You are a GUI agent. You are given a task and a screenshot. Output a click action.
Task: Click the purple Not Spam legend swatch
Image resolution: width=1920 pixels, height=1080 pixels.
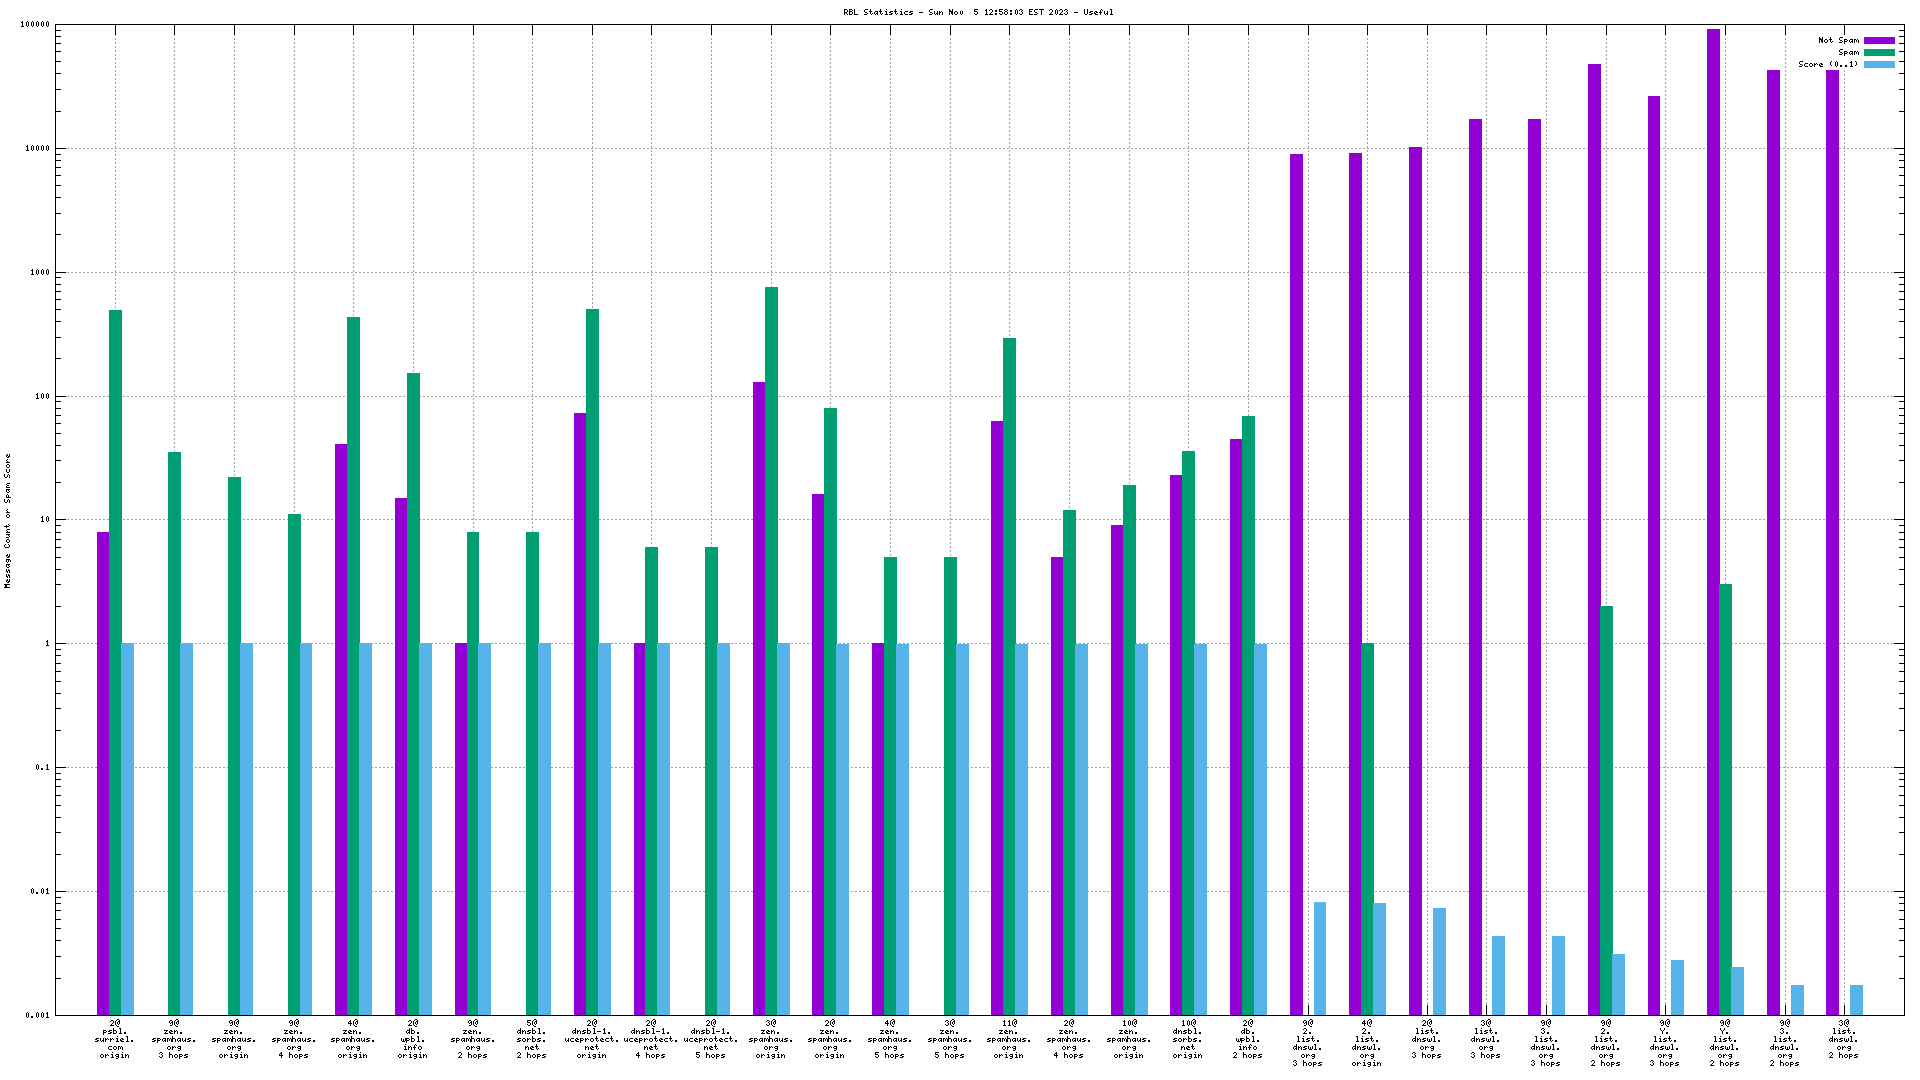1879,41
